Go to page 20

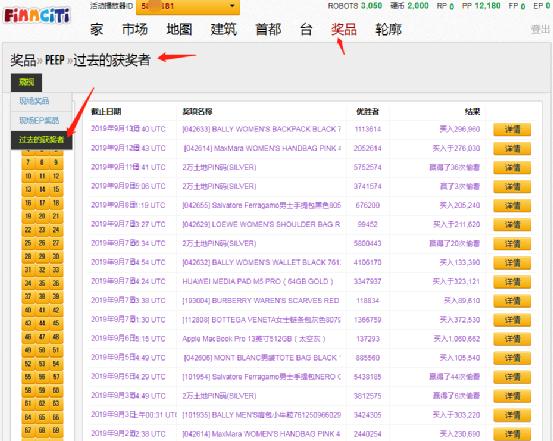pos(42,216)
